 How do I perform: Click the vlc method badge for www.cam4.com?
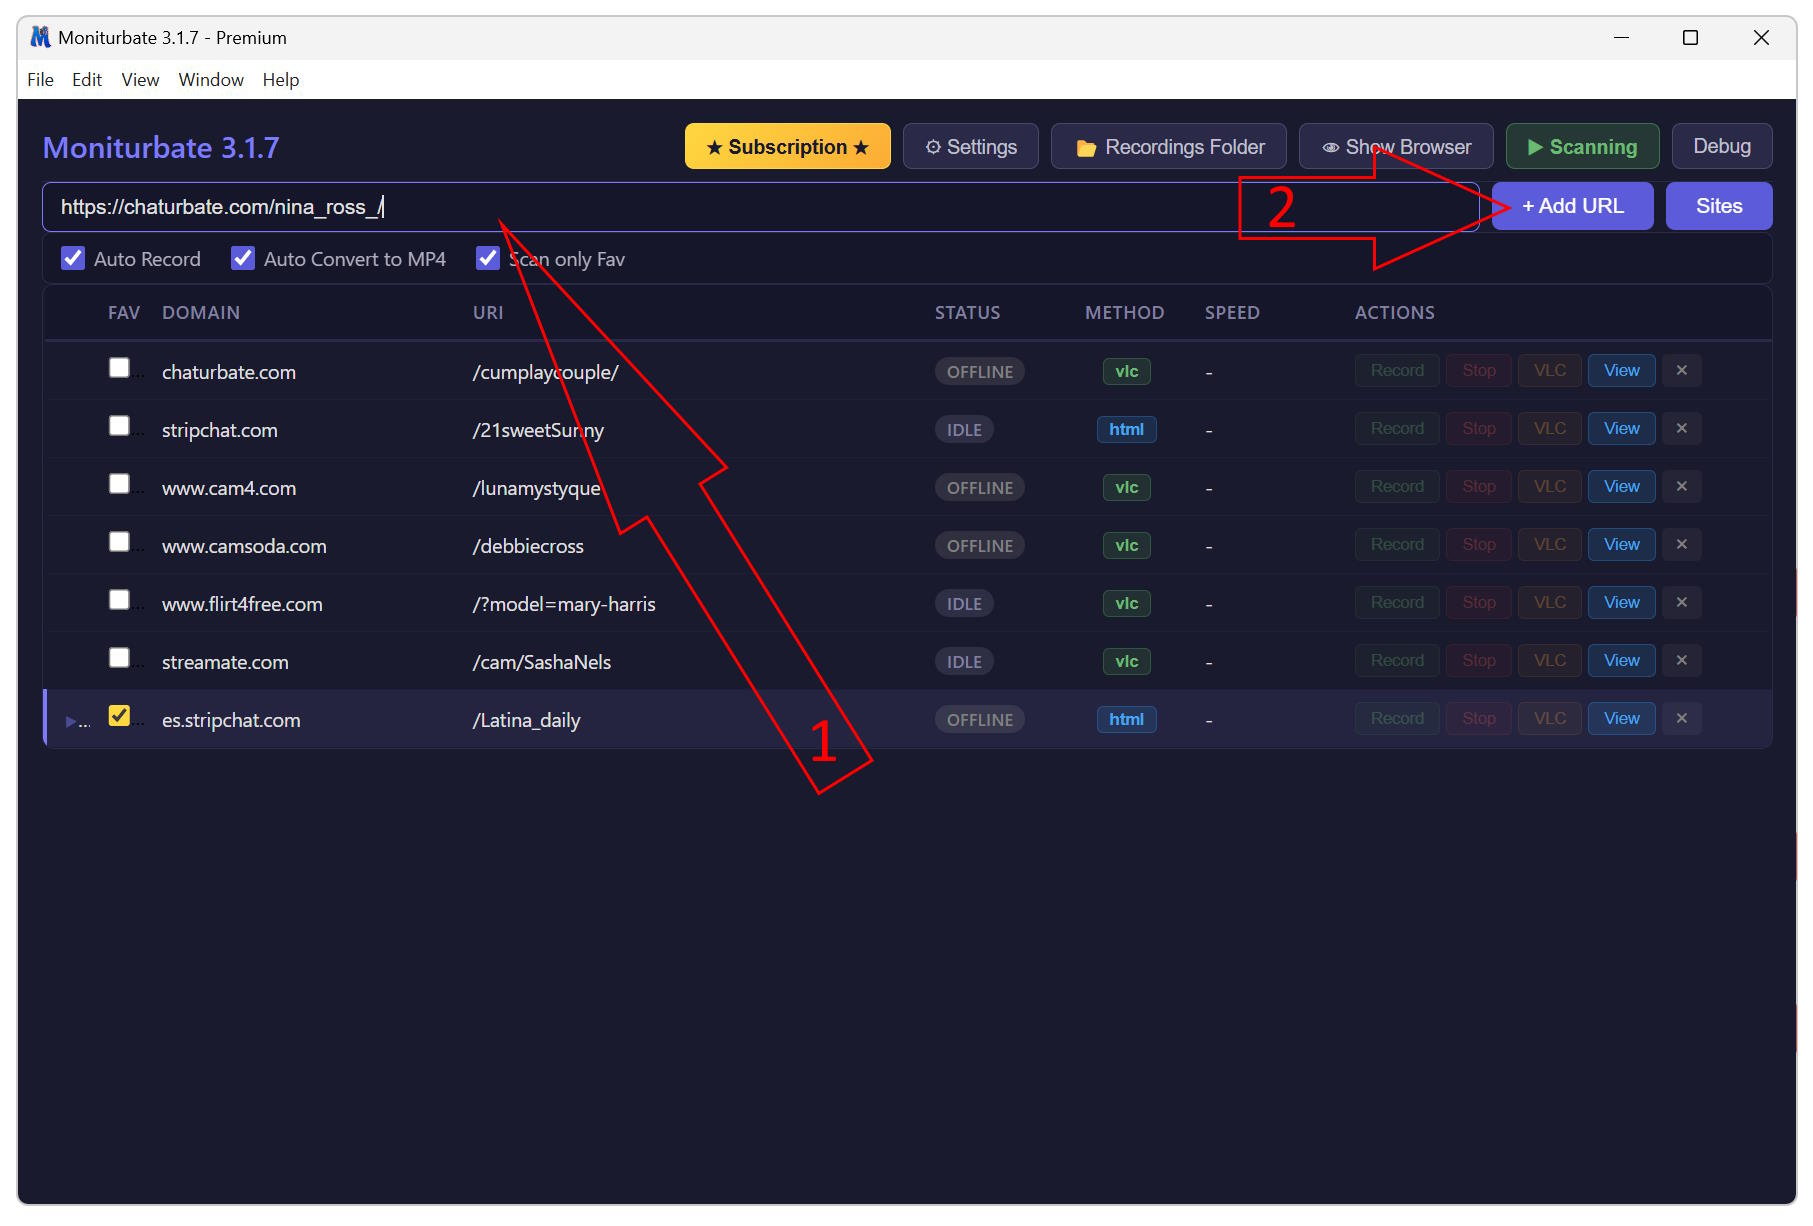click(x=1126, y=487)
